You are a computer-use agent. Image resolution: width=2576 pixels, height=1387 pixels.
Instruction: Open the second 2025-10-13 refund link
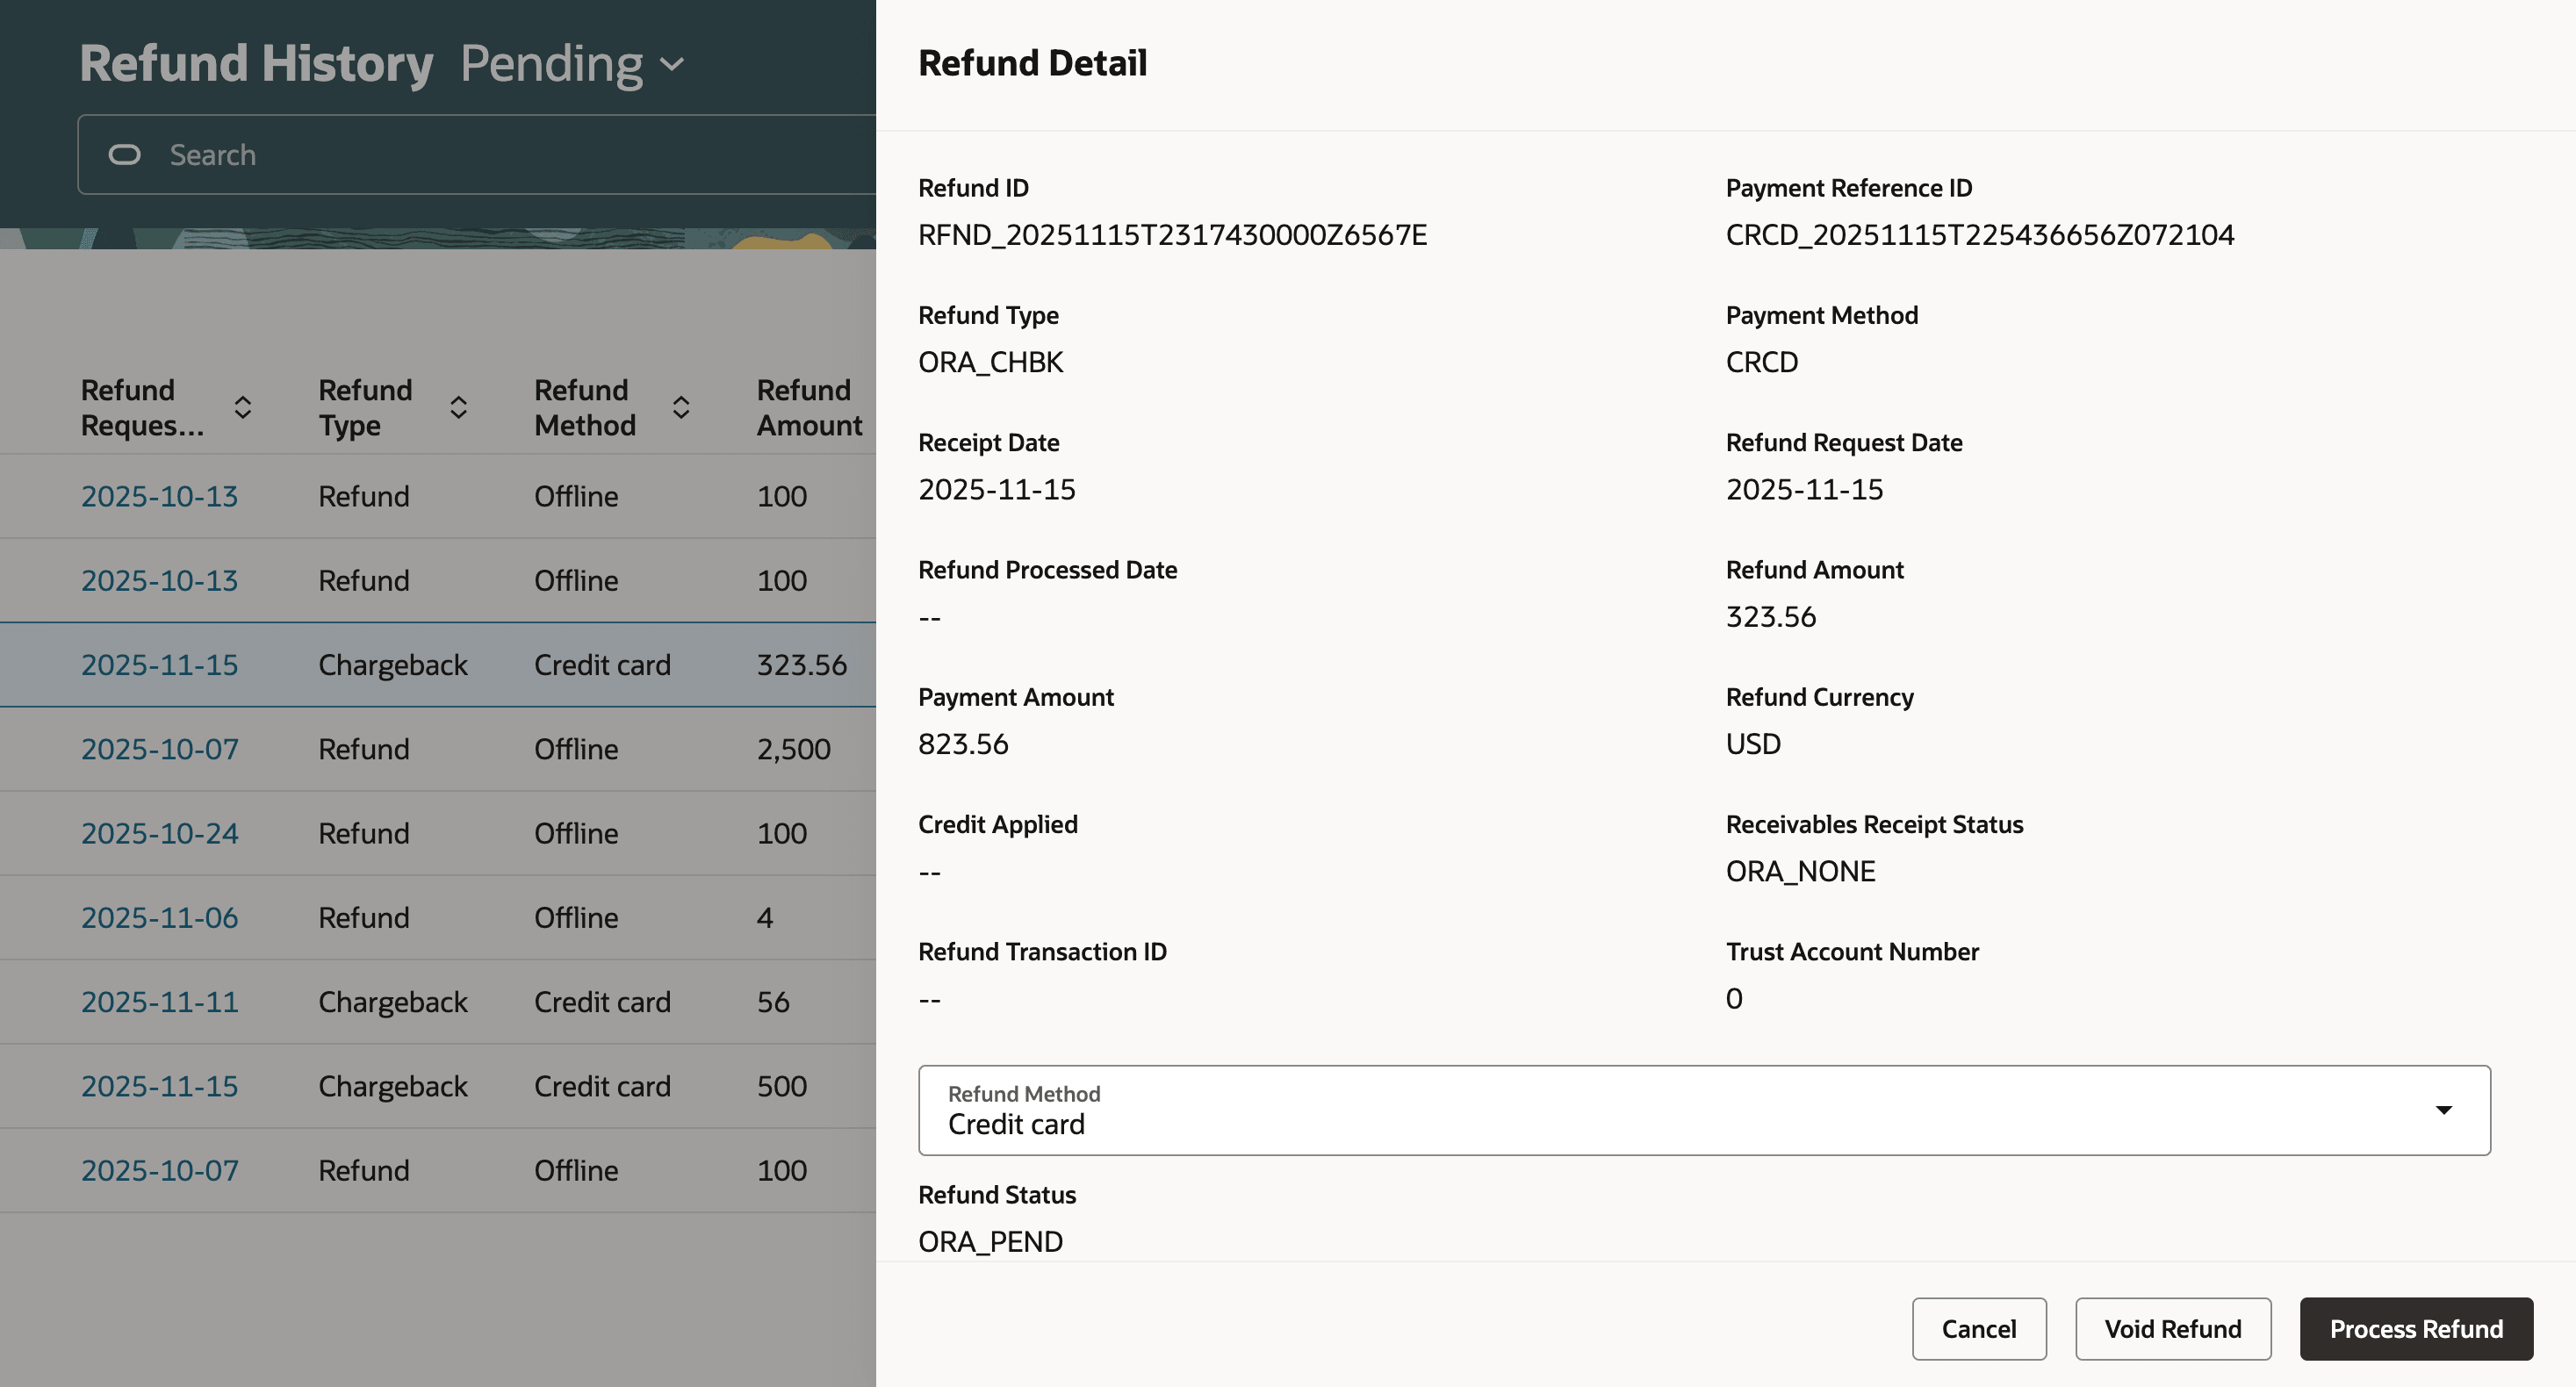pos(159,580)
